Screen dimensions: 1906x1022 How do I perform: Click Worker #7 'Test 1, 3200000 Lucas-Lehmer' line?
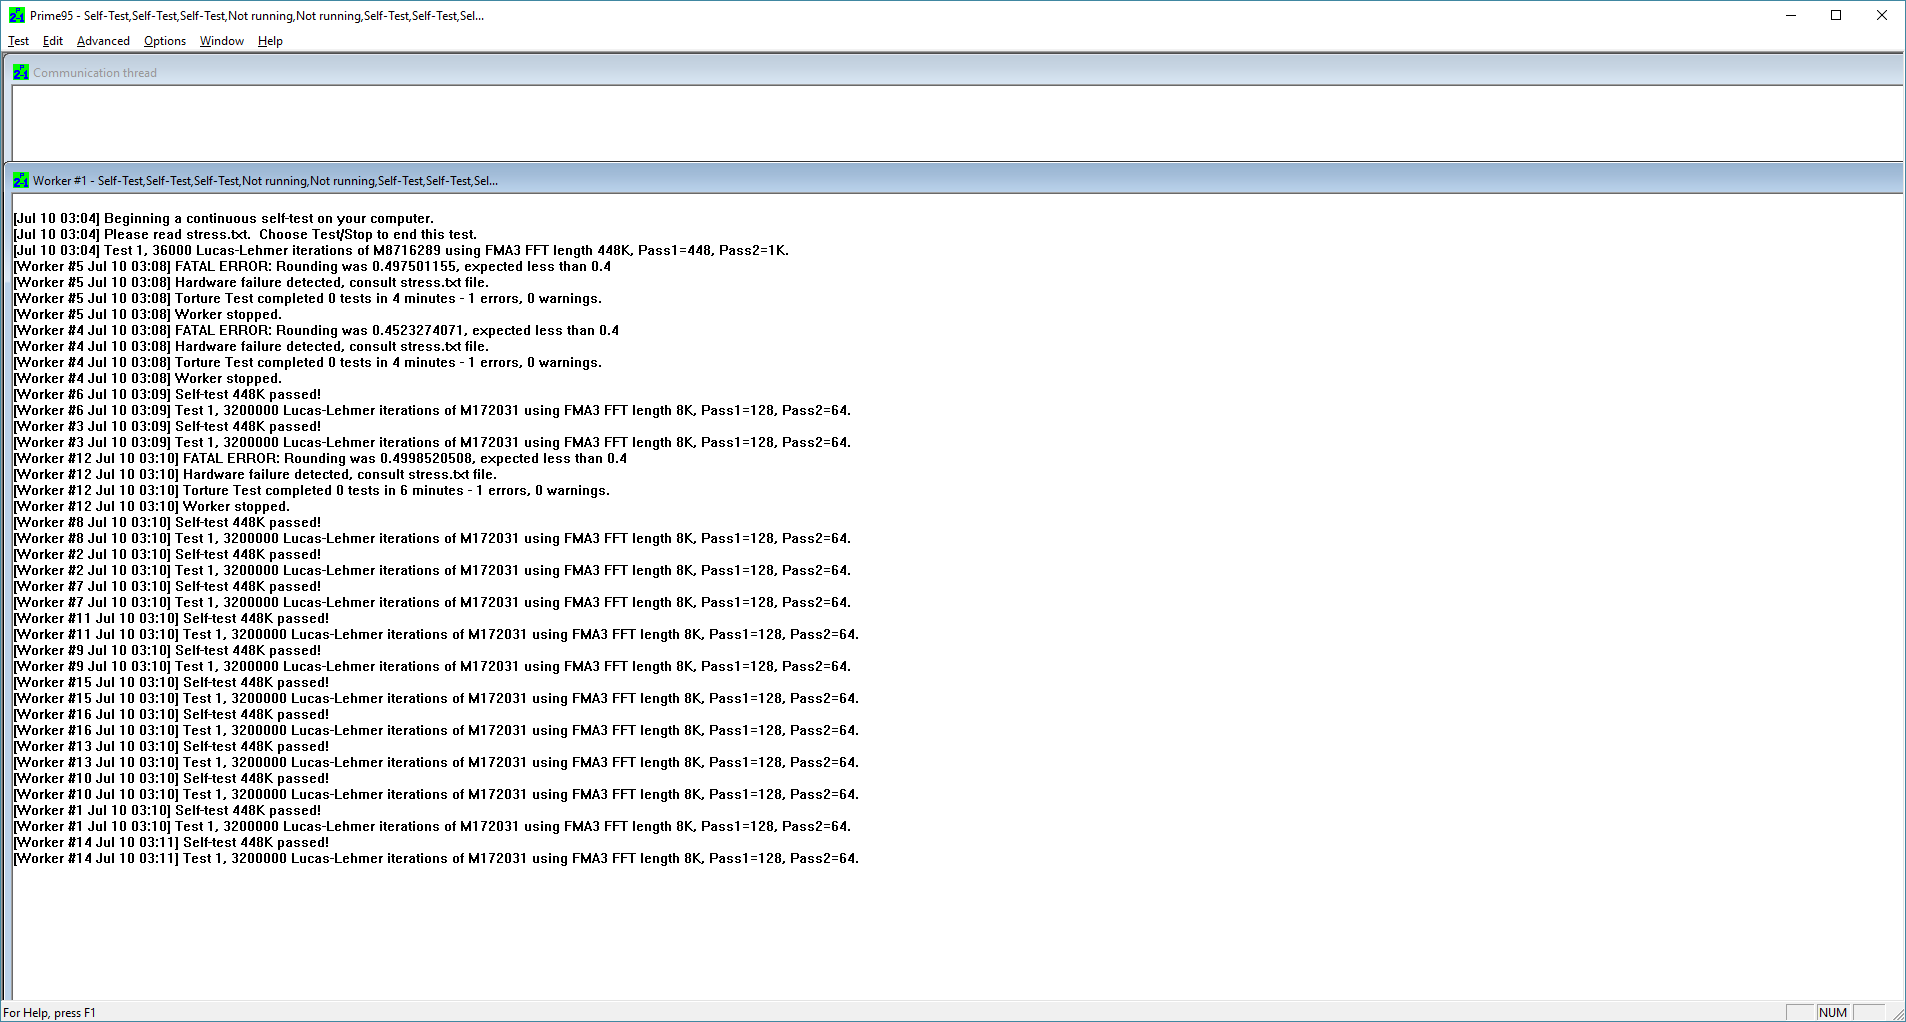pyautogui.click(x=432, y=602)
